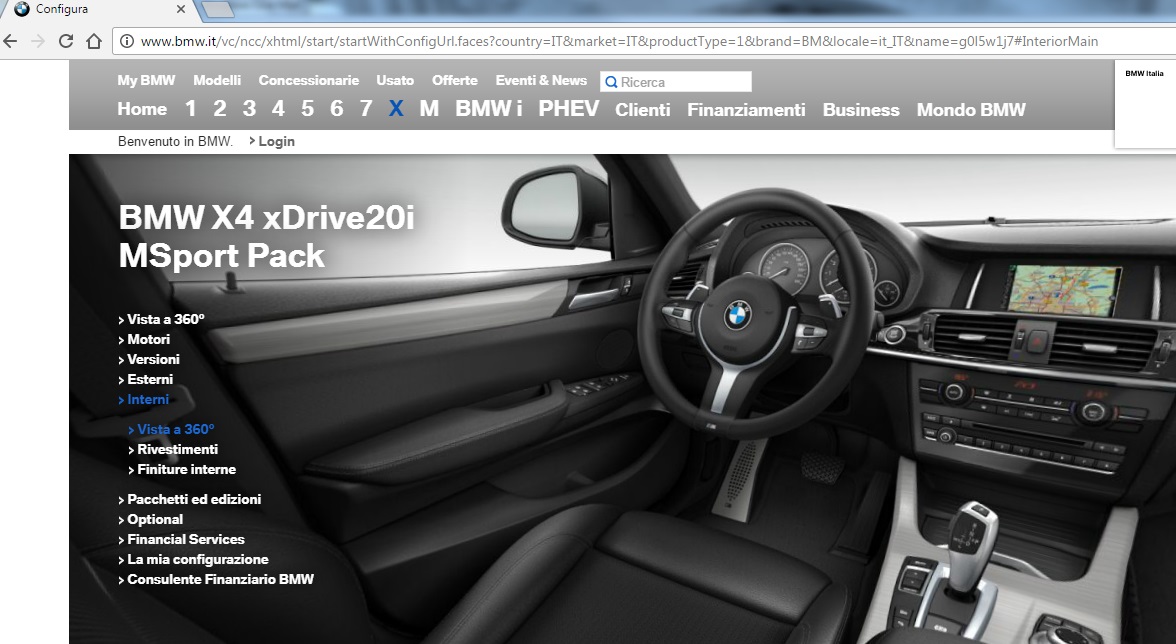Select Serie 3 in navigation
1176x644 pixels.
pyautogui.click(x=249, y=109)
